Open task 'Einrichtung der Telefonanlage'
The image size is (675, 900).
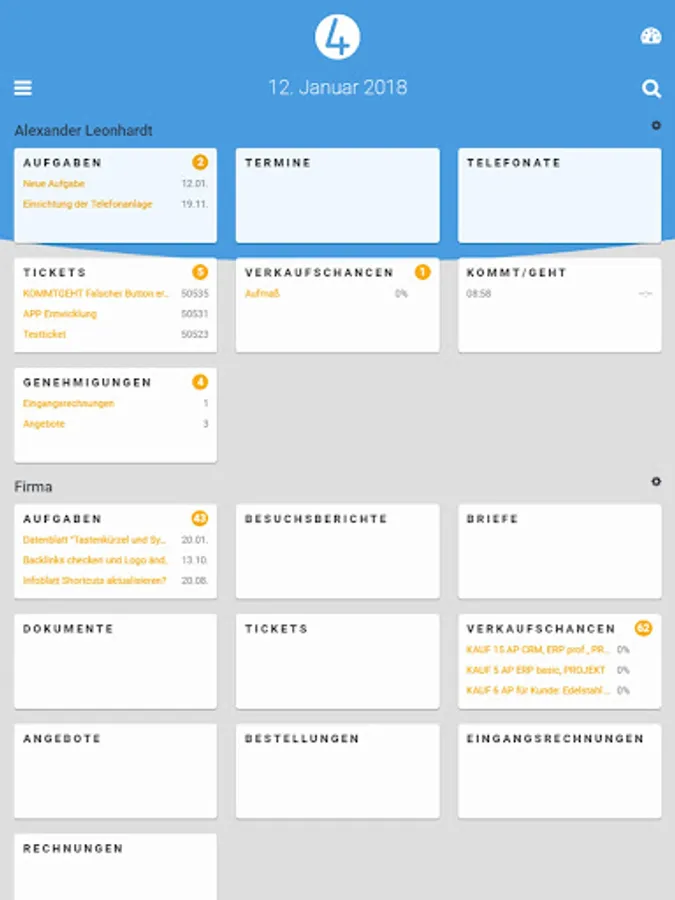(x=88, y=204)
